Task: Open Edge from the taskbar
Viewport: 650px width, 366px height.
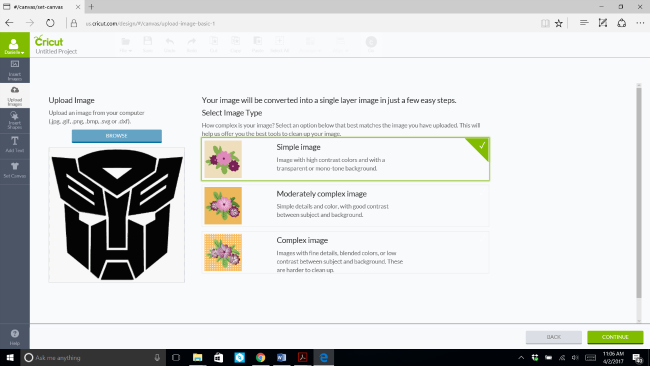Action: (324, 357)
